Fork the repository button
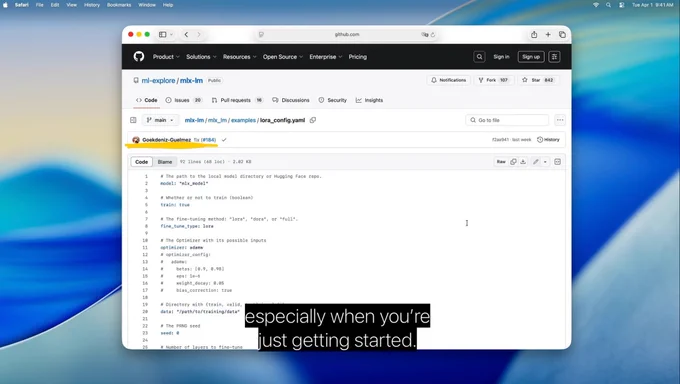680x384 pixels. [x=494, y=80]
